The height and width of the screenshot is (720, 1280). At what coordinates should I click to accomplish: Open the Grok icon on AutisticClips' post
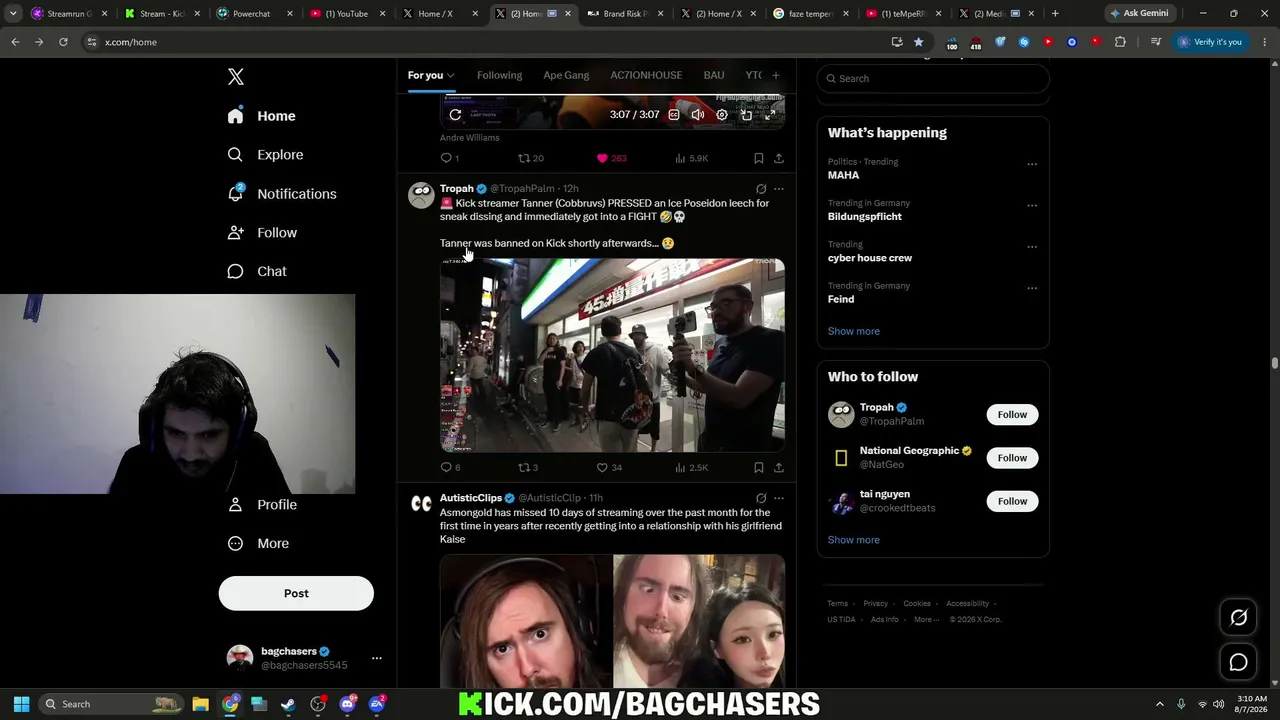[761, 498]
